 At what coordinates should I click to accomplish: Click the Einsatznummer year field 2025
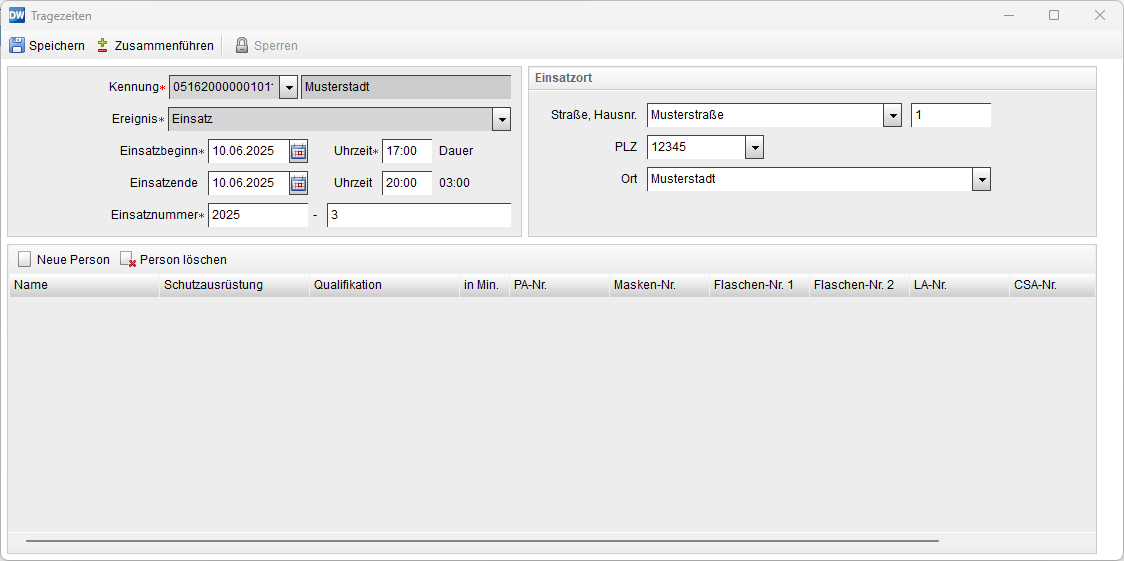click(258, 215)
